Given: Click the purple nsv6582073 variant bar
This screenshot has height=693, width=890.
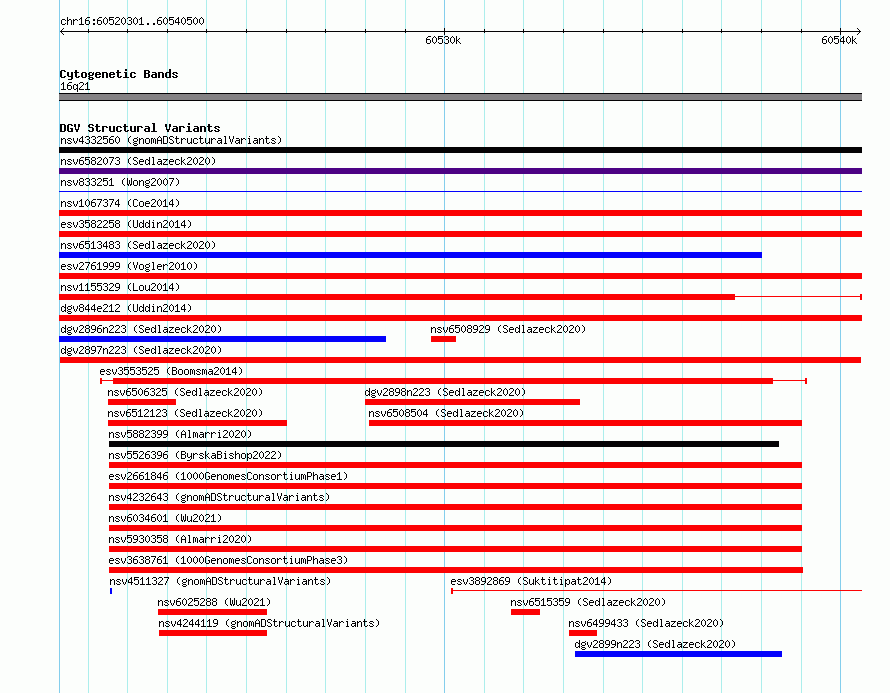Looking at the screenshot, I should click(x=460, y=171).
